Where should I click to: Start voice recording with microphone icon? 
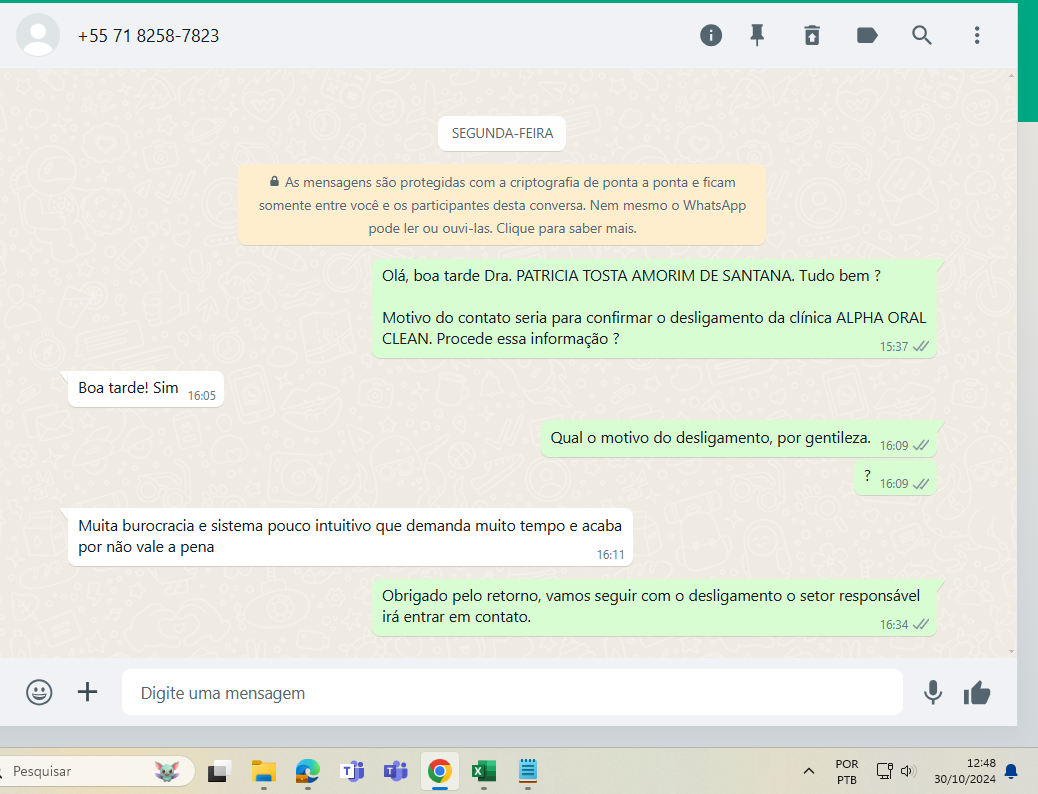click(933, 692)
